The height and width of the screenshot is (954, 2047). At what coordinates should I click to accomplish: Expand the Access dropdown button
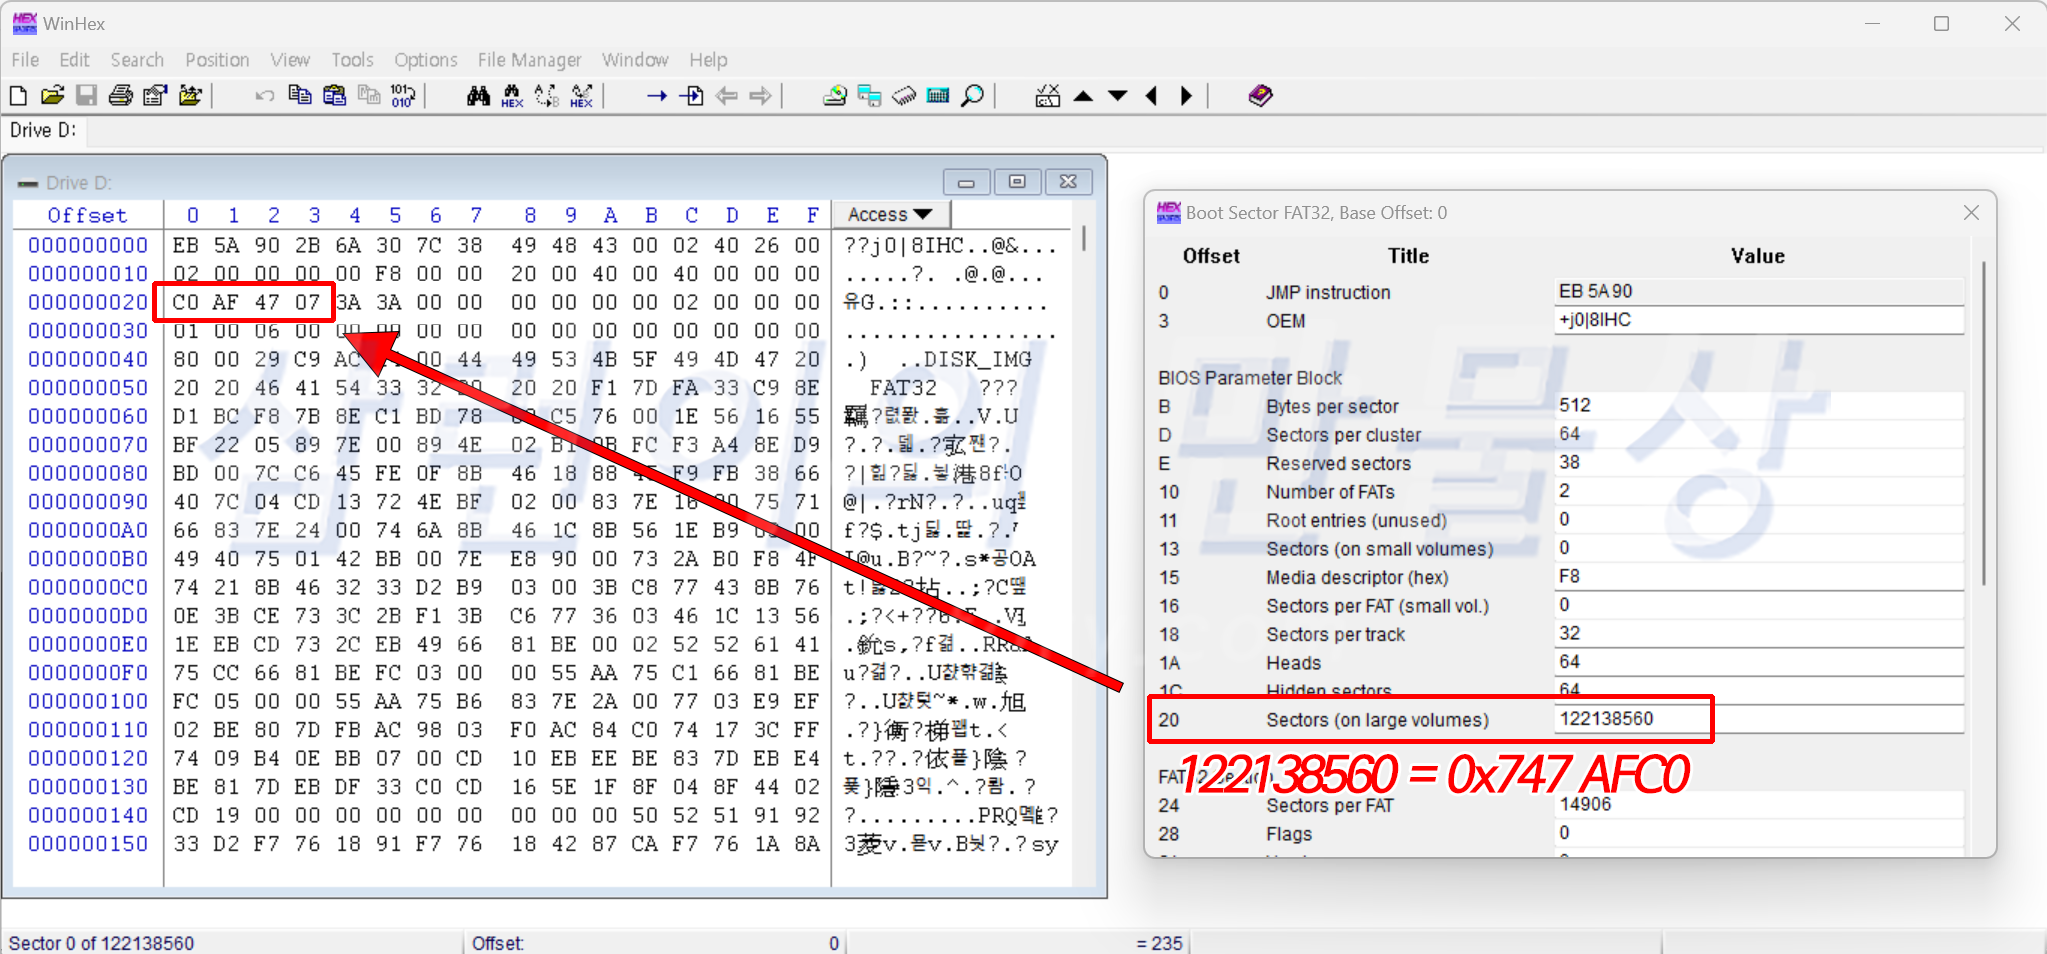(x=891, y=214)
